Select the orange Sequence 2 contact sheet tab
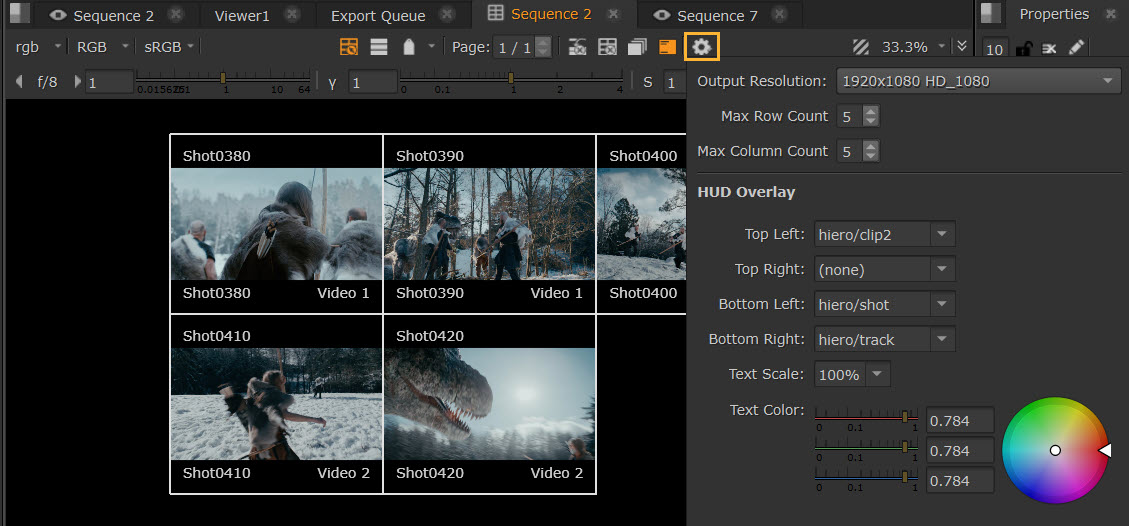 pyautogui.click(x=551, y=14)
